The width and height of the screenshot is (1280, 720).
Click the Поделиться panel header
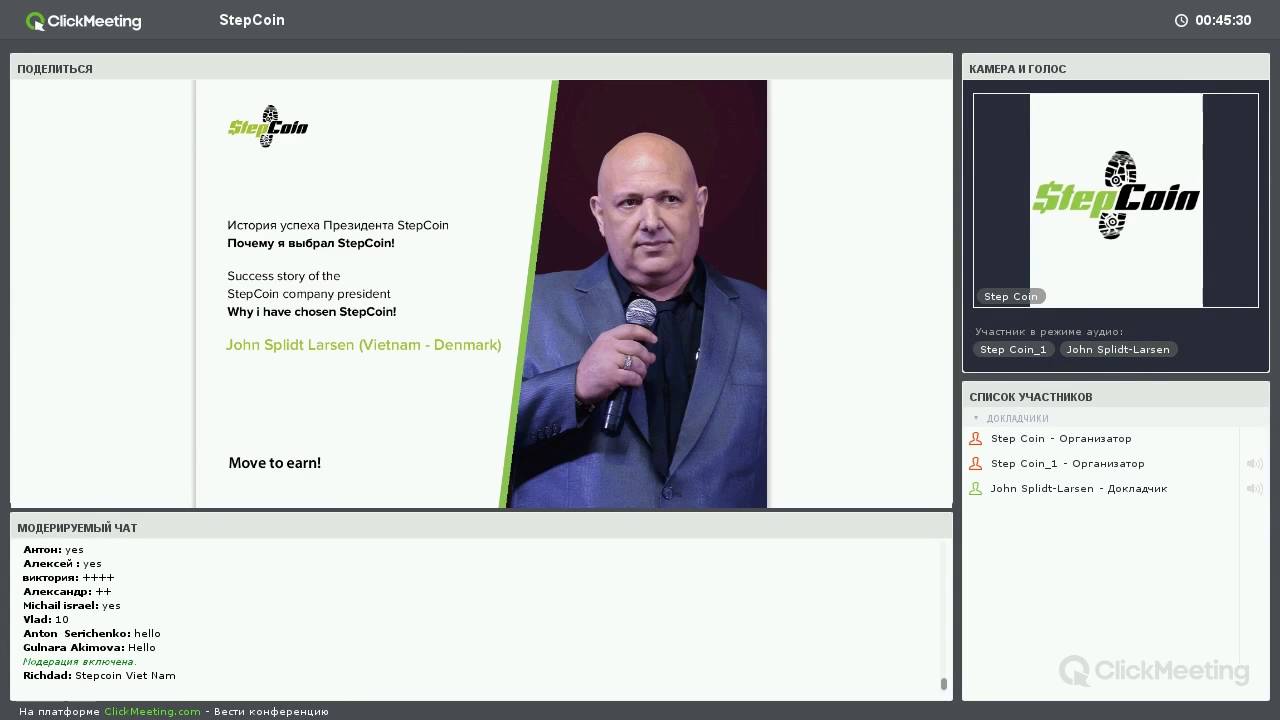(x=481, y=68)
